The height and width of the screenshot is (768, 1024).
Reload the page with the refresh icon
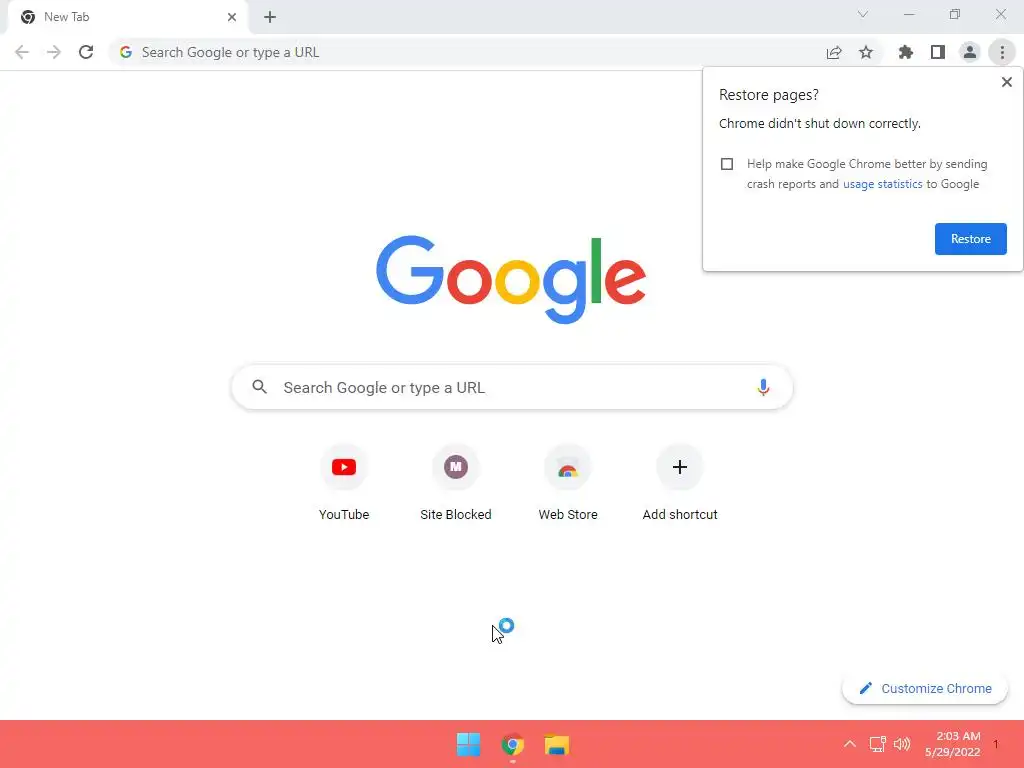click(86, 52)
